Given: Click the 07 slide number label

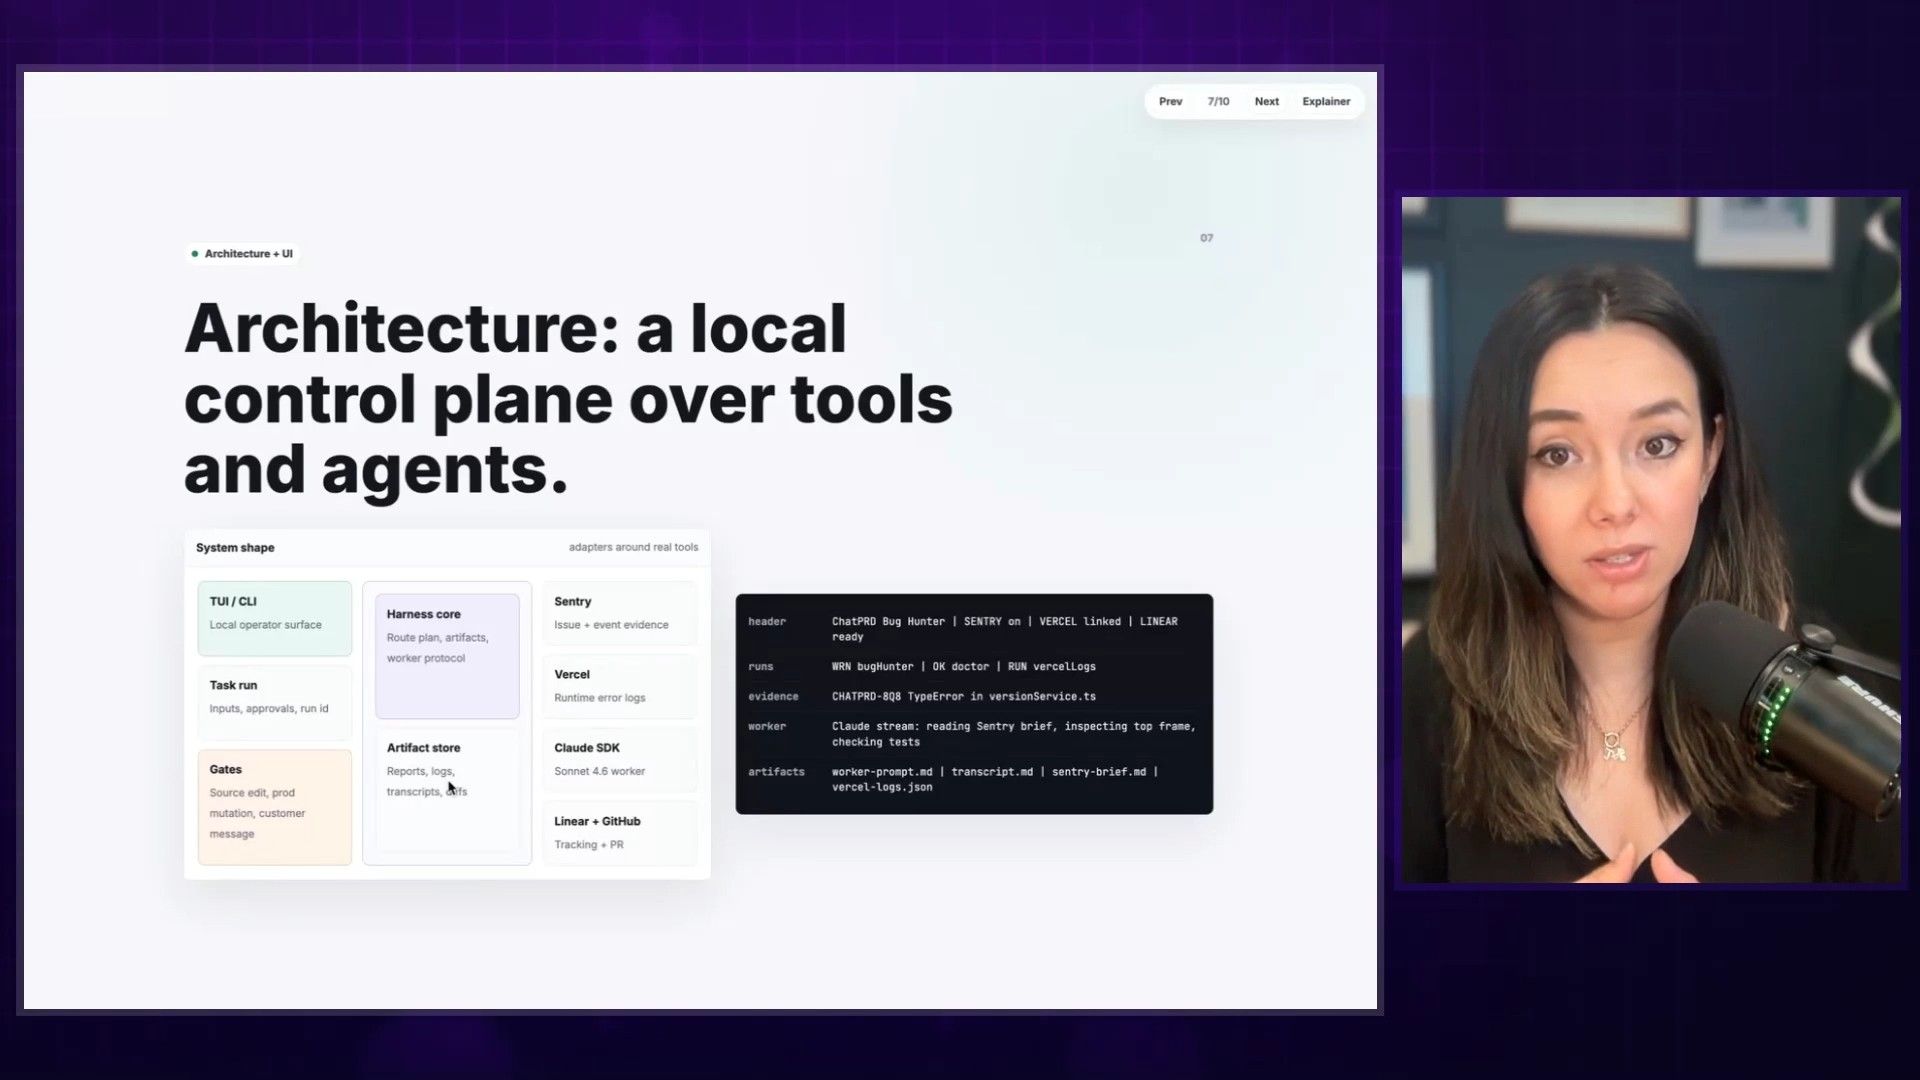Looking at the screenshot, I should pyautogui.click(x=1207, y=238).
